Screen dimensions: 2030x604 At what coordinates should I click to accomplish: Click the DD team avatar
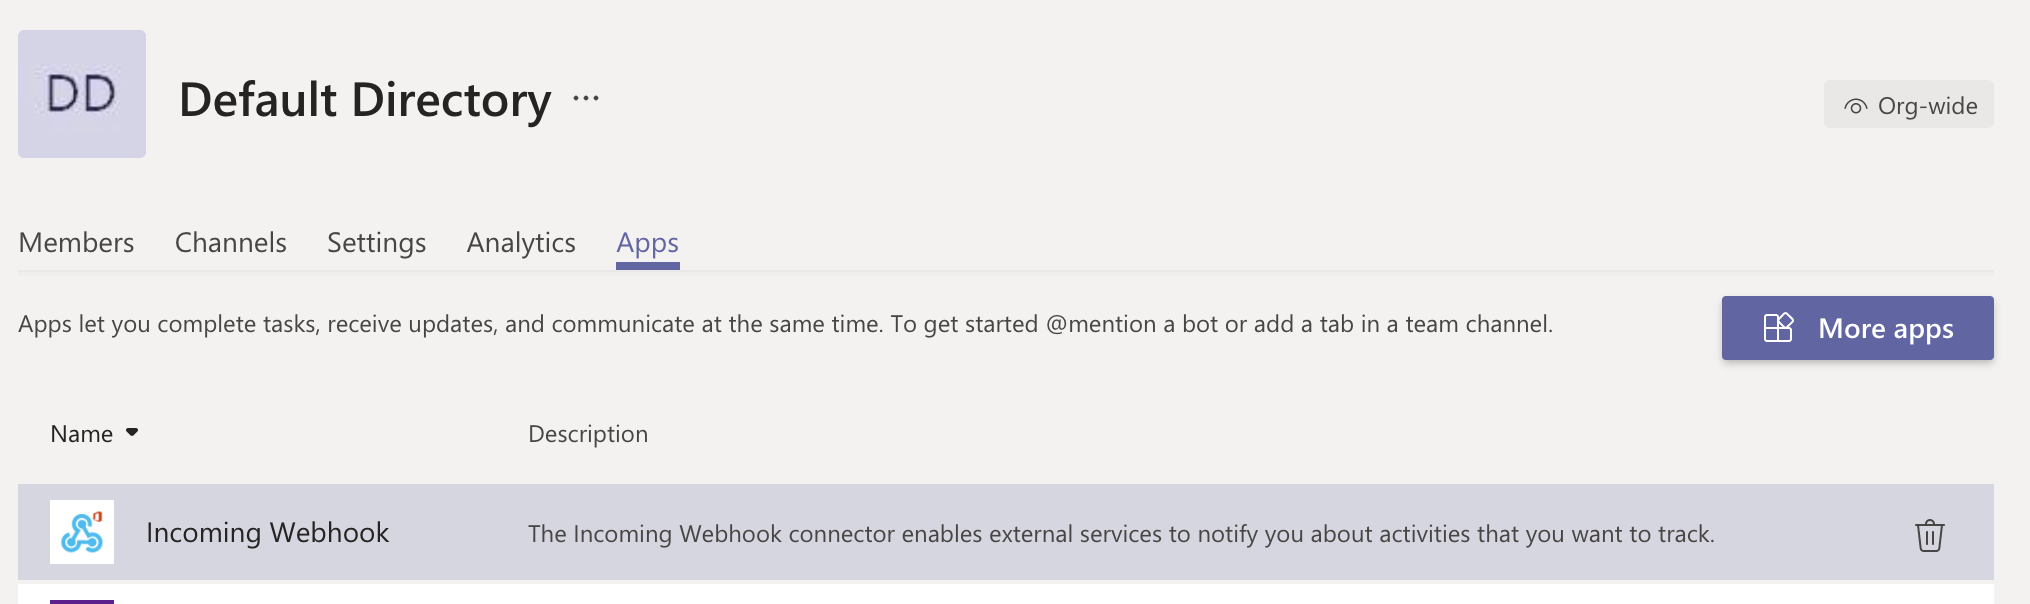click(x=82, y=94)
